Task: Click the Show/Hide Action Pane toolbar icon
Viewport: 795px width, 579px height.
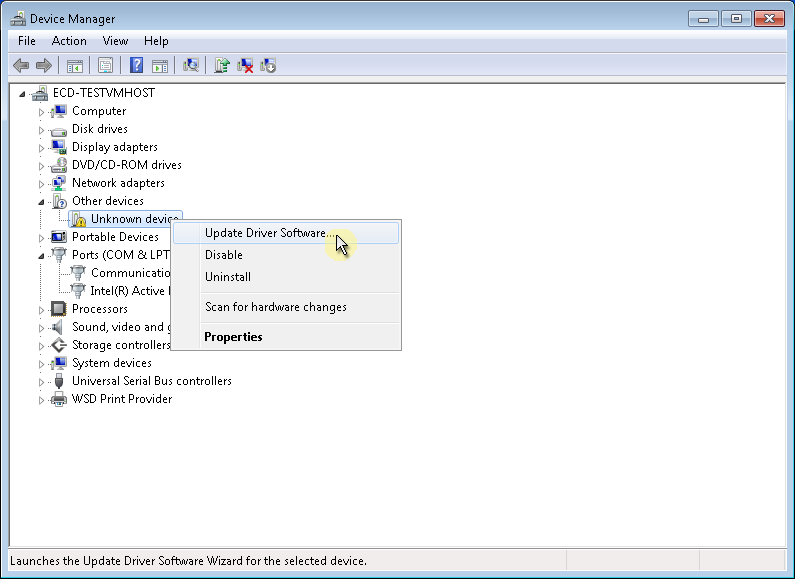Action: [160, 65]
